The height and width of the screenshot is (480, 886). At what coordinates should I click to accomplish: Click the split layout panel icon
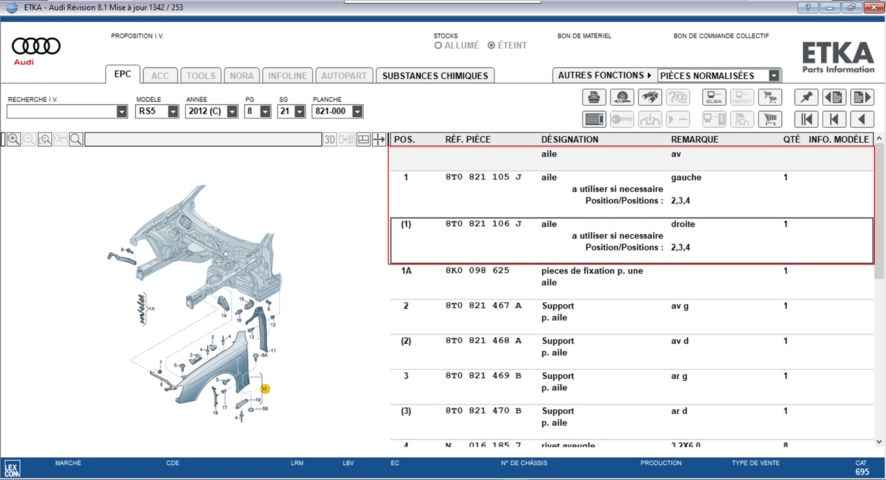[x=363, y=139]
